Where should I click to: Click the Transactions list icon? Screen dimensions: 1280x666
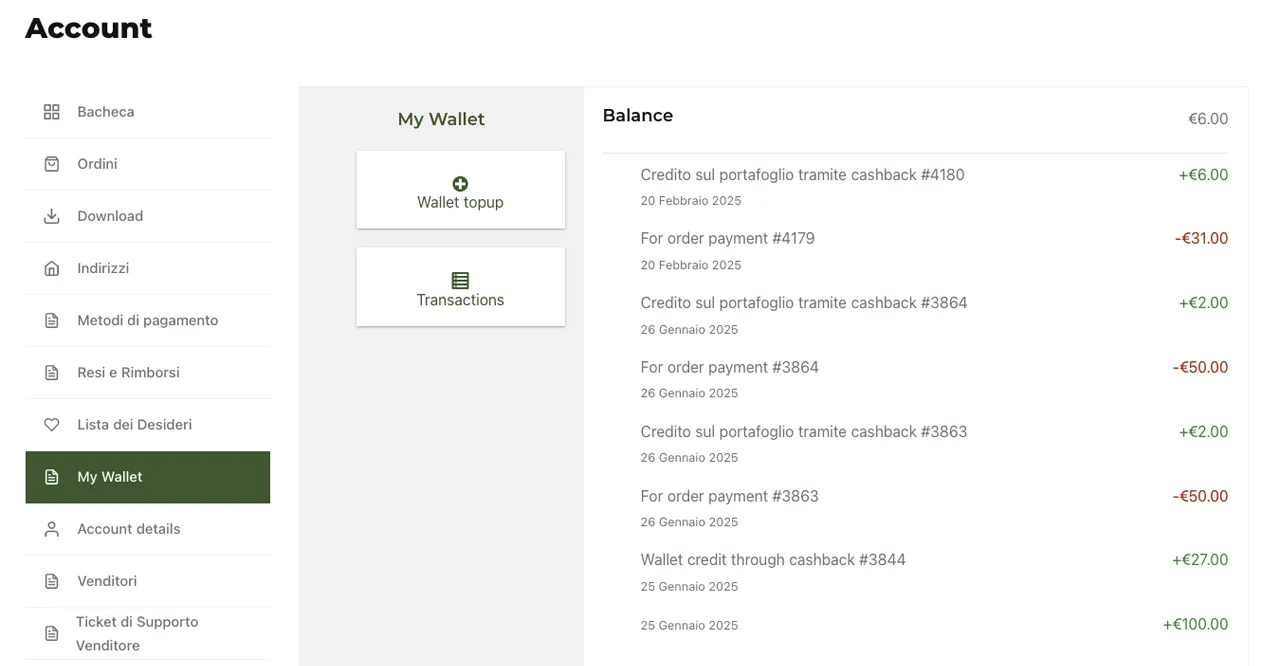pos(460,281)
